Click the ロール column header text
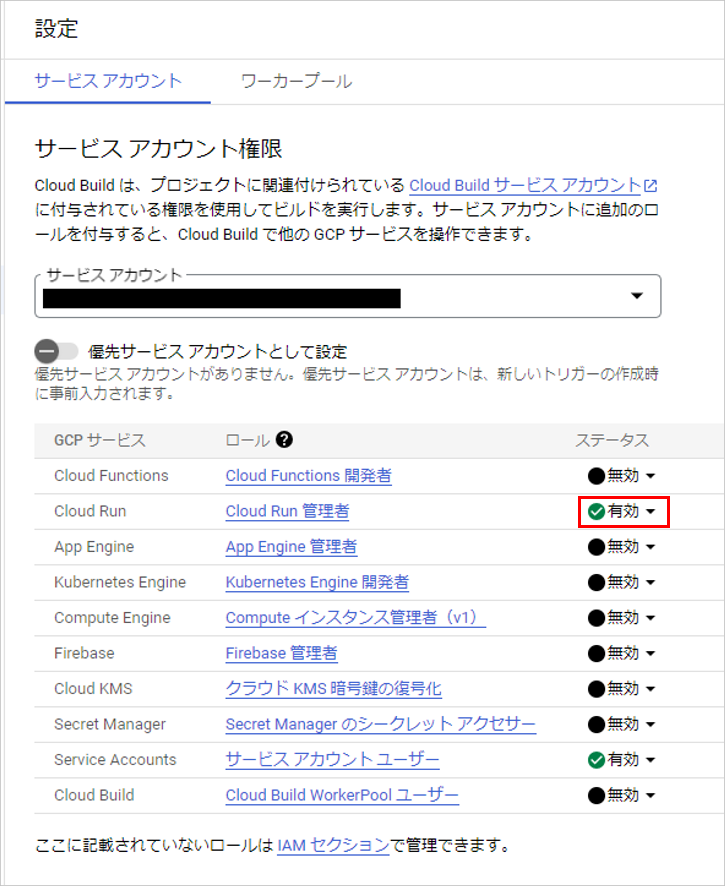This screenshot has width=725, height=886. click(x=248, y=440)
